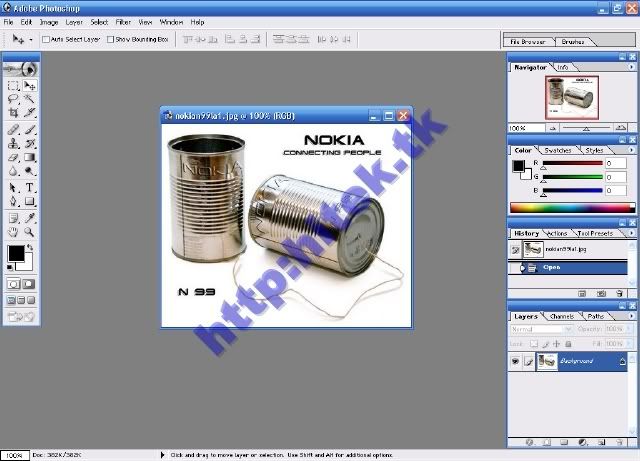640x461 pixels.
Task: Enable Auto Select Layer checkbox
Action: [x=46, y=39]
